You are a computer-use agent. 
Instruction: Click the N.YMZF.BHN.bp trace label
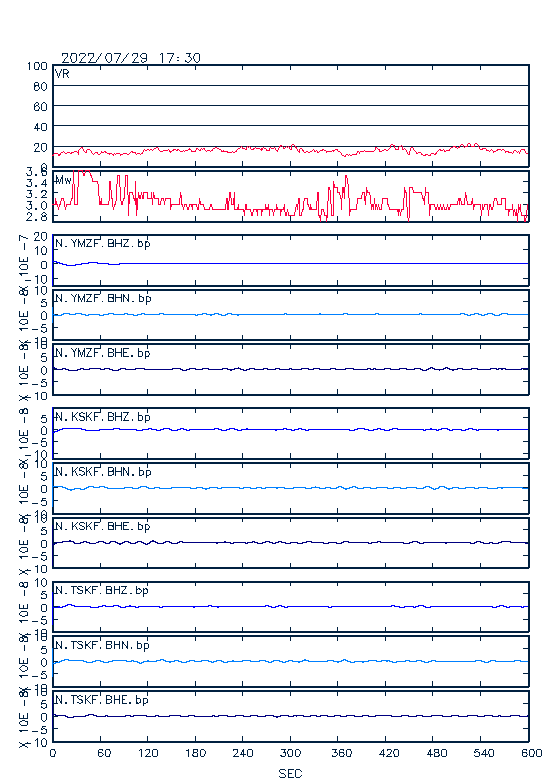click(103, 298)
